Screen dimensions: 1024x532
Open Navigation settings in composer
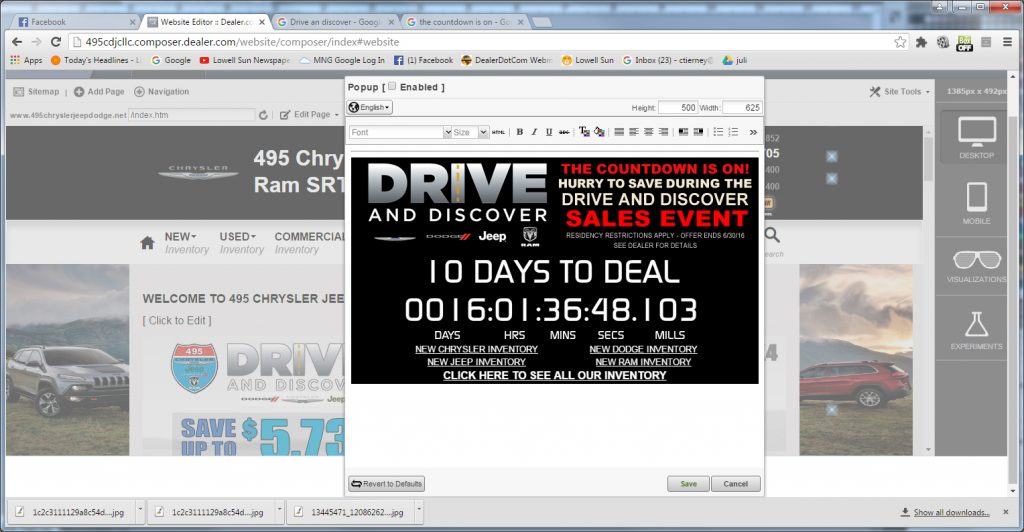(x=161, y=91)
